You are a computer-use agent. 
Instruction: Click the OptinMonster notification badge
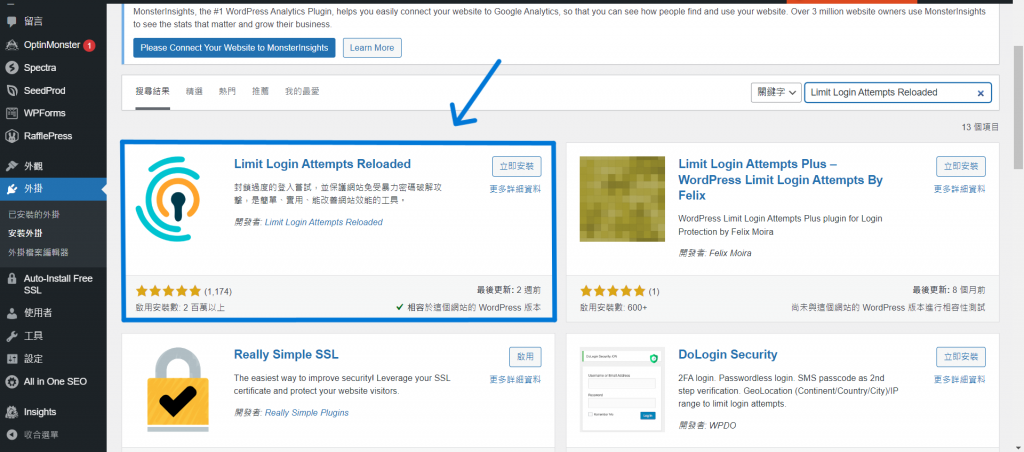[x=89, y=45]
